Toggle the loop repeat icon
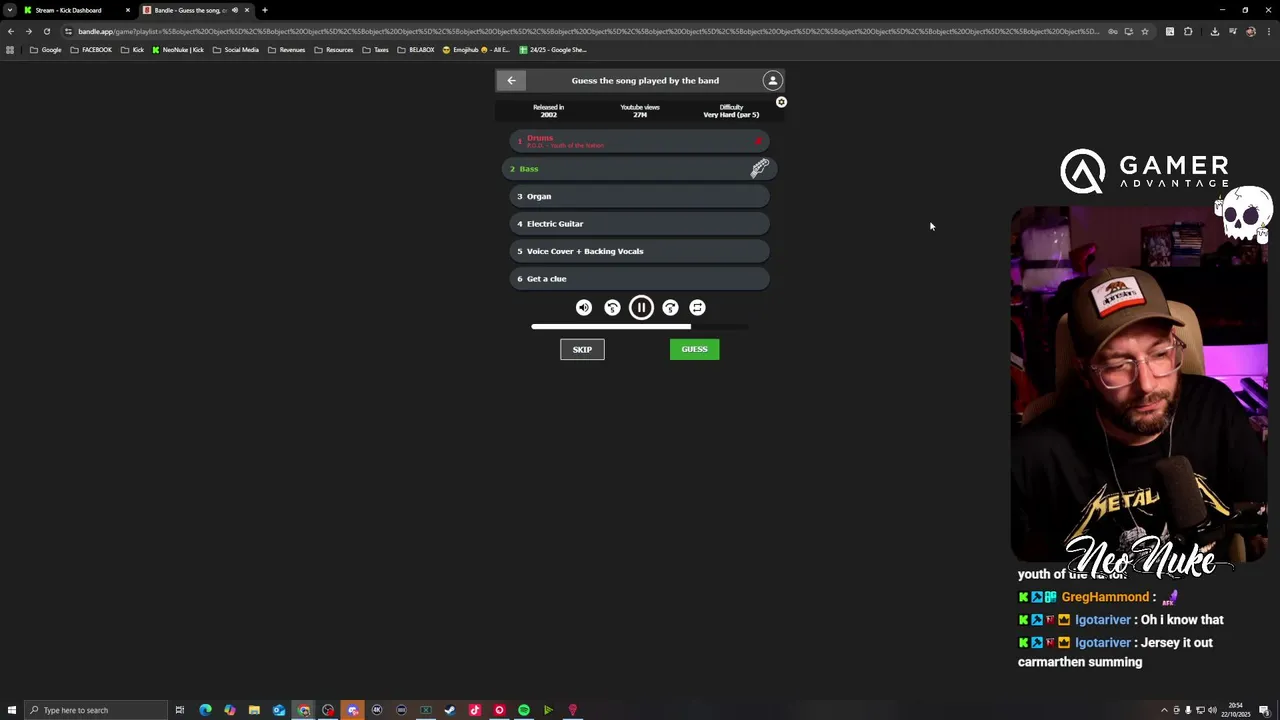 (697, 308)
